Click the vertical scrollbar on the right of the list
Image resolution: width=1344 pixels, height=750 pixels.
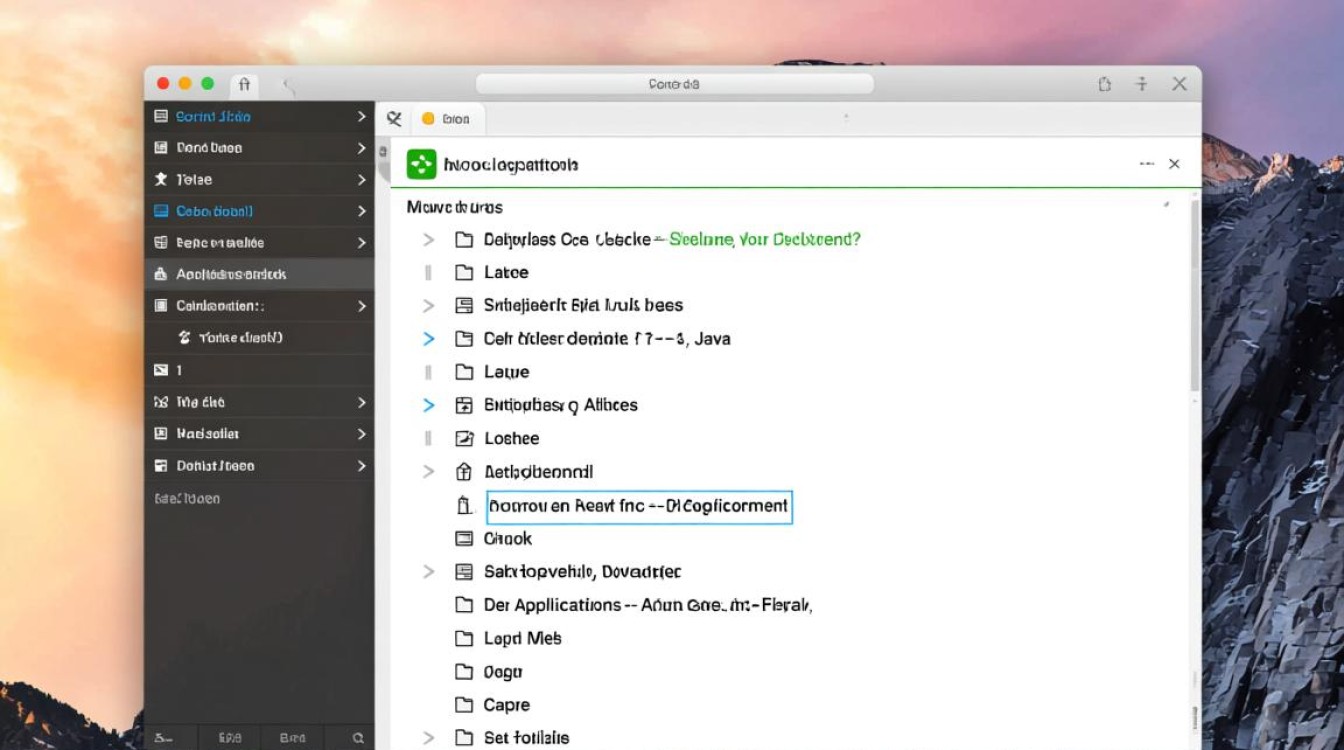[1194, 300]
